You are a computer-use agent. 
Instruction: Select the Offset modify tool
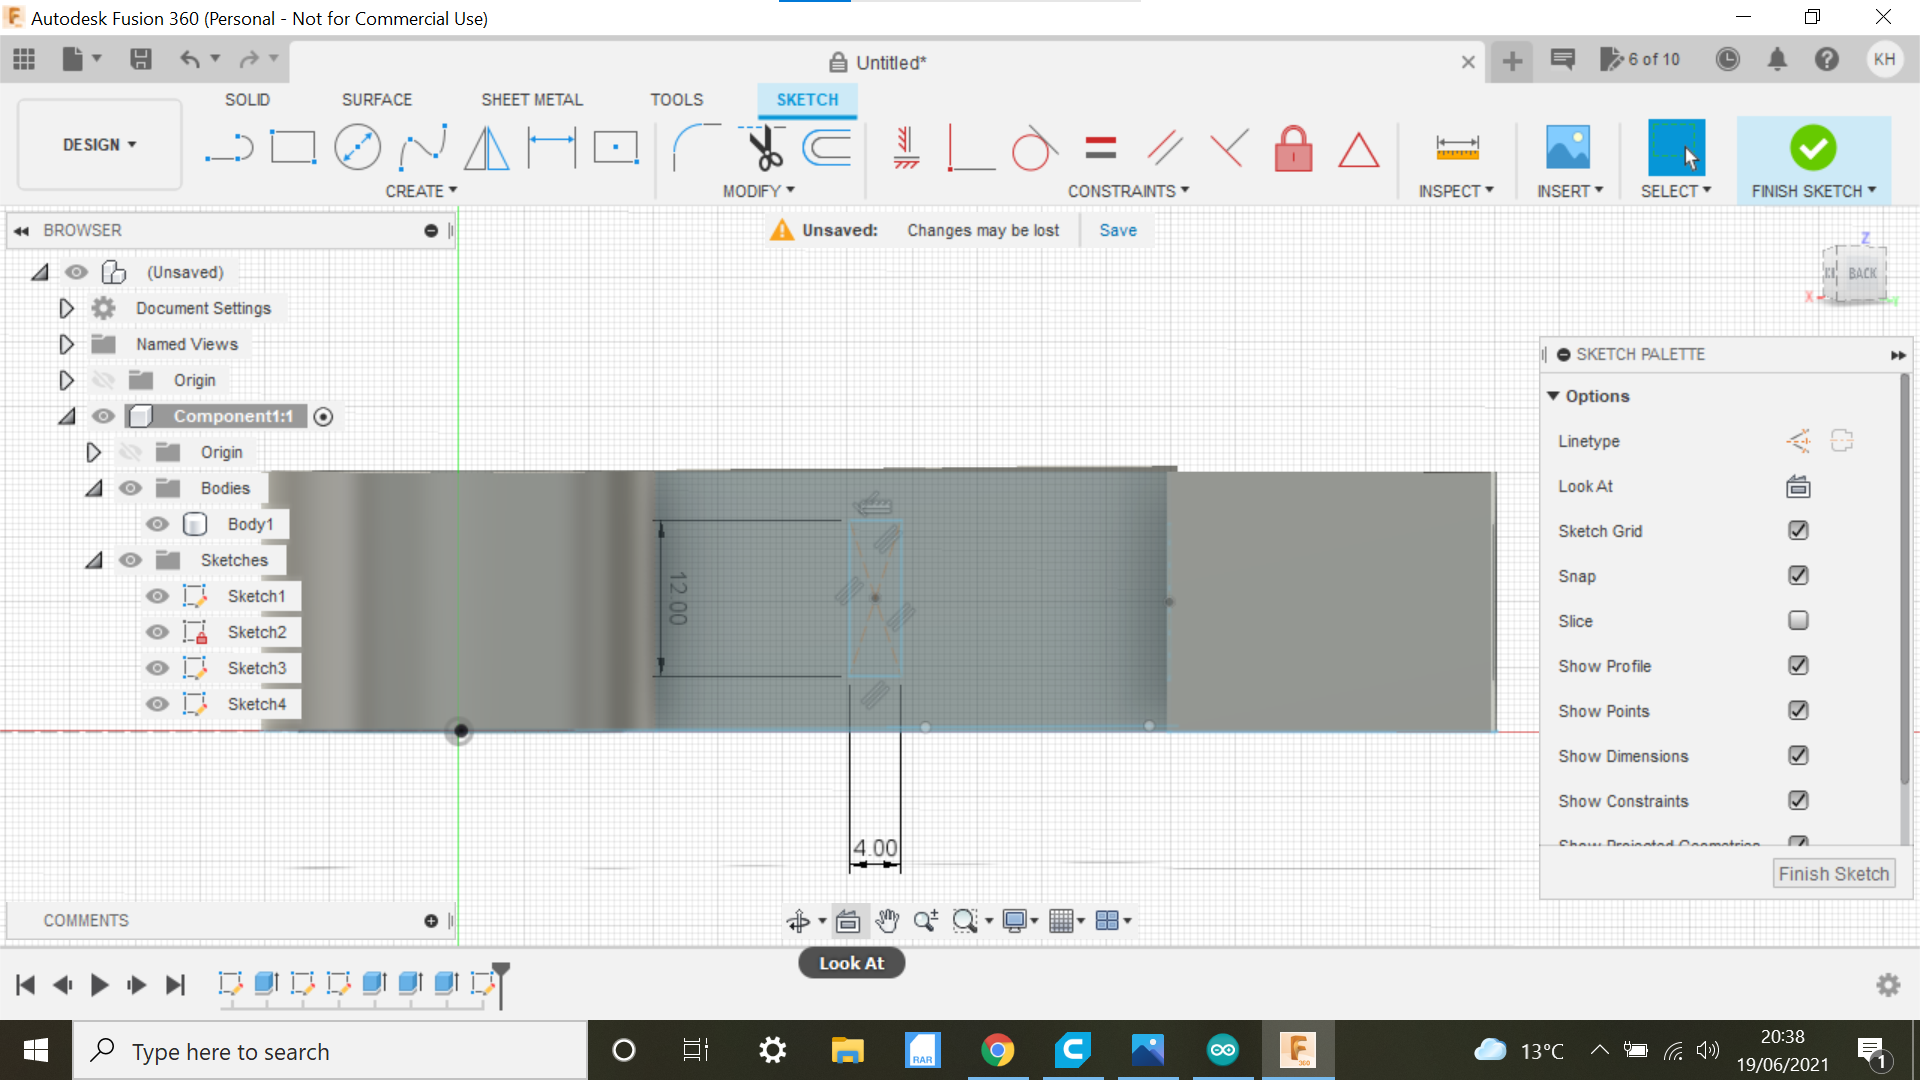[x=828, y=148]
